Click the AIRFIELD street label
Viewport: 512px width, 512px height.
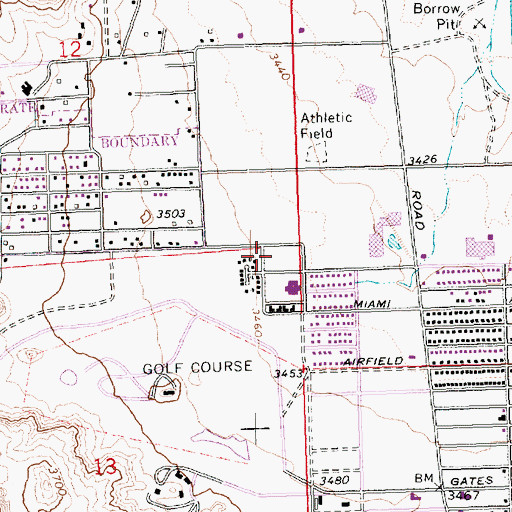click(373, 361)
